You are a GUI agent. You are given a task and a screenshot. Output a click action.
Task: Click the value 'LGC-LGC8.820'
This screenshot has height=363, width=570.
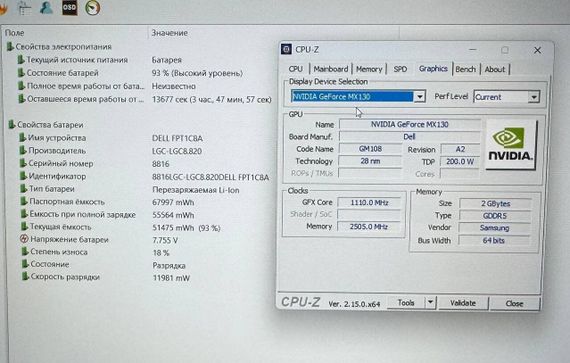coord(177,151)
